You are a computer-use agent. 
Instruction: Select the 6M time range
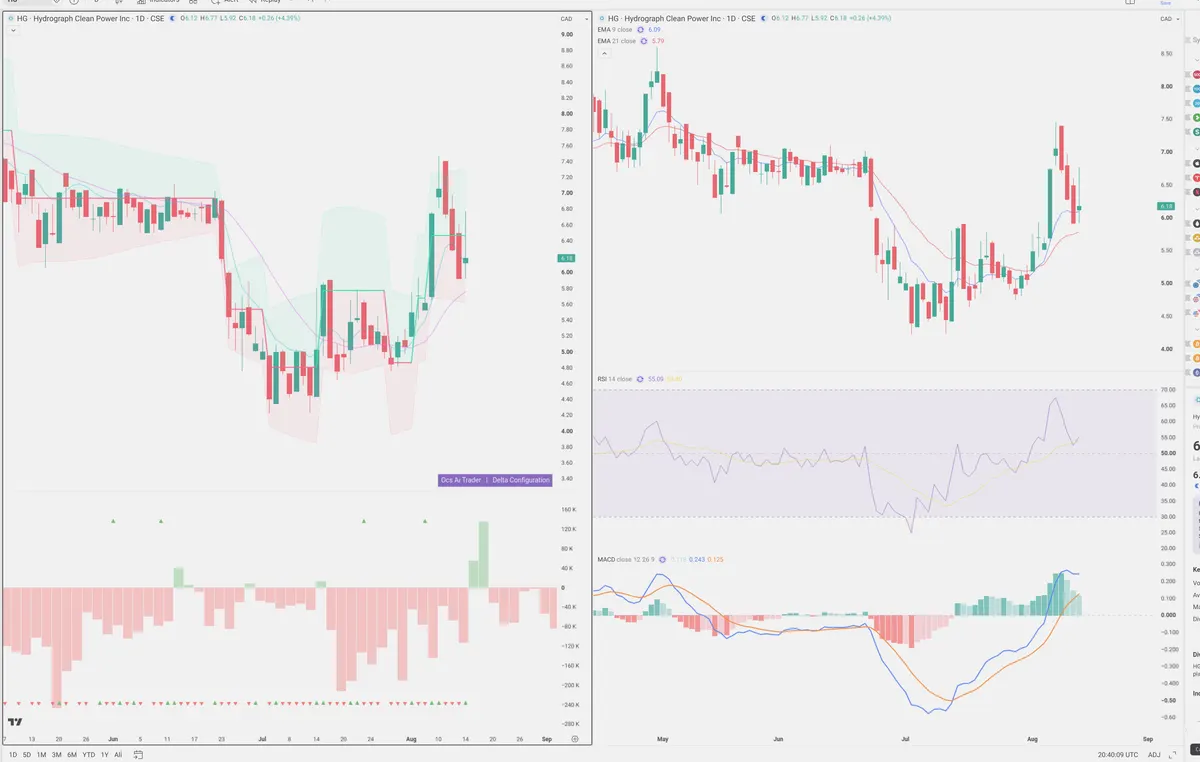click(x=72, y=754)
